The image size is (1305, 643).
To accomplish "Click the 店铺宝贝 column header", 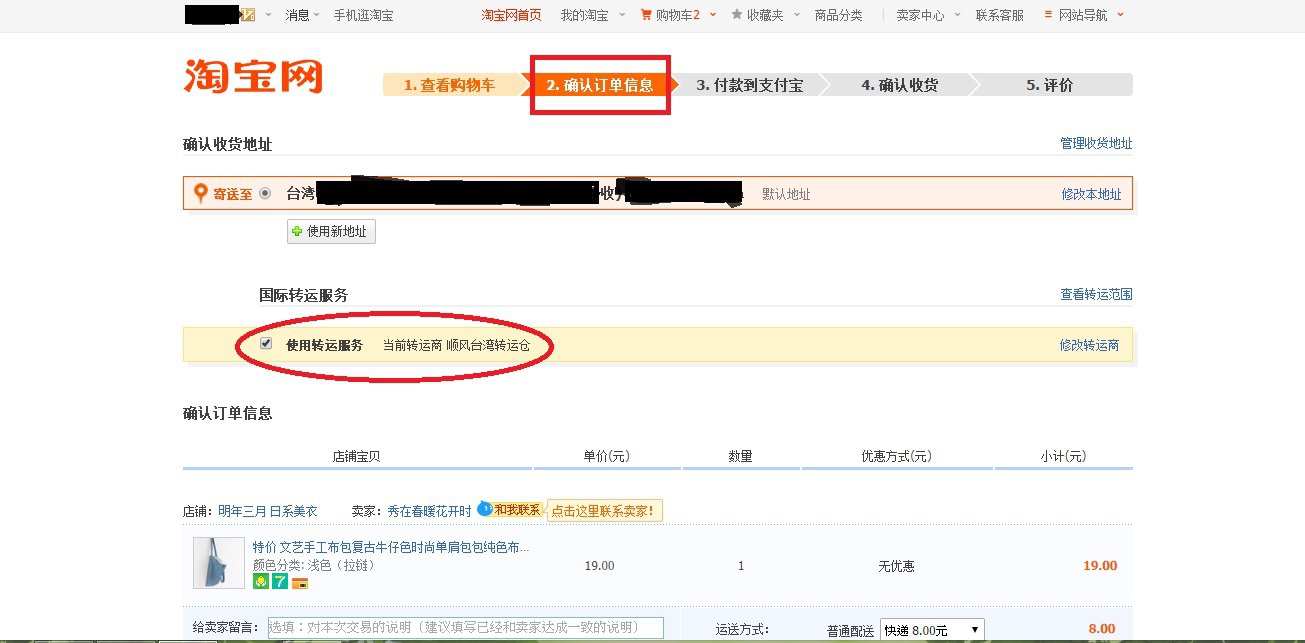I will pos(356,456).
